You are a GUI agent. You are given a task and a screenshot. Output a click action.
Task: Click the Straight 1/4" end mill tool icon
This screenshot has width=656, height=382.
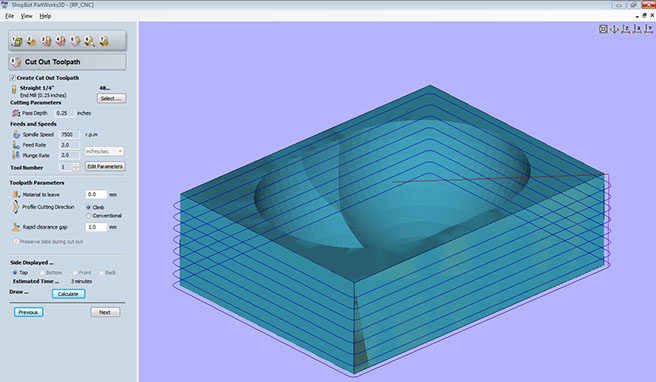click(14, 89)
